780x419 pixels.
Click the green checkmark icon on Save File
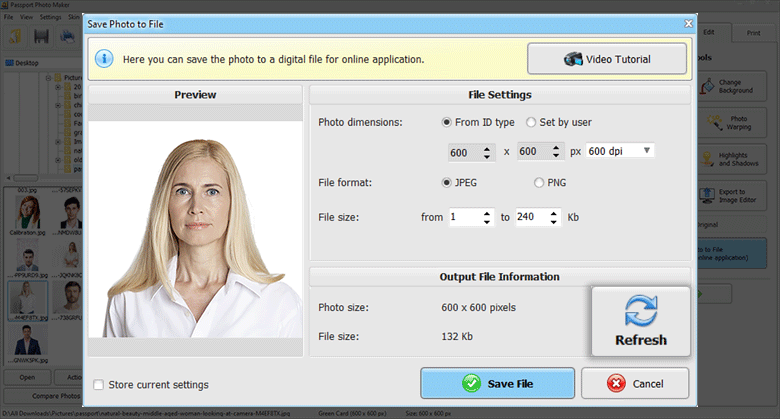pyautogui.click(x=471, y=384)
